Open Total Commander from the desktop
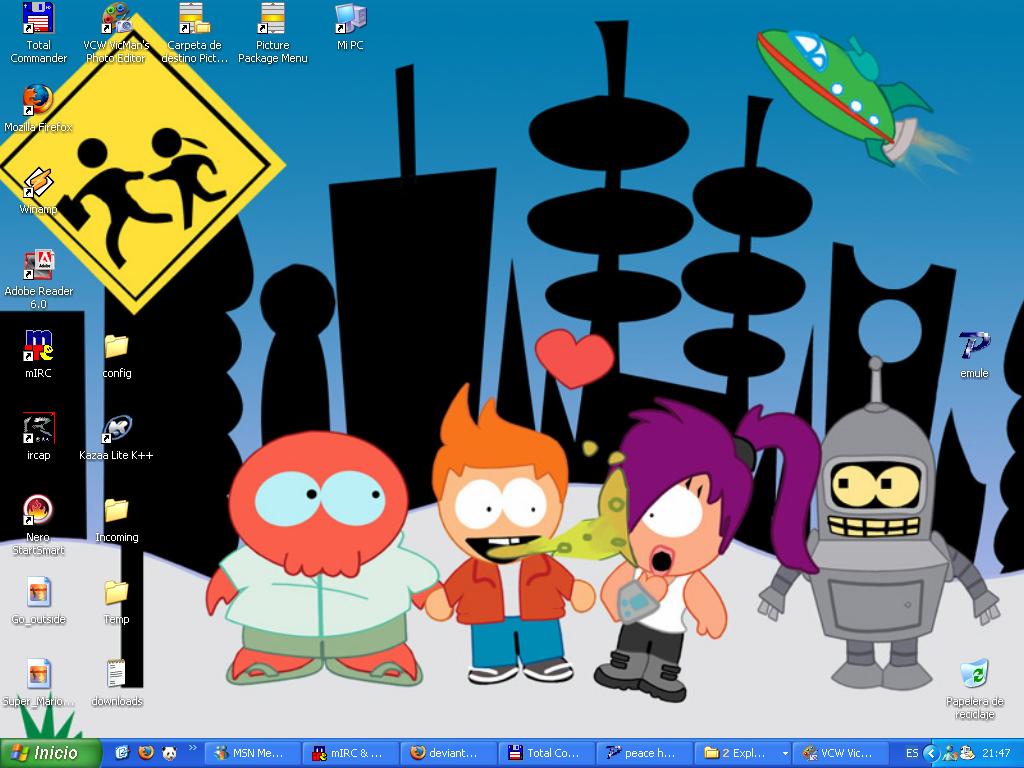This screenshot has width=1024, height=768. [x=37, y=30]
